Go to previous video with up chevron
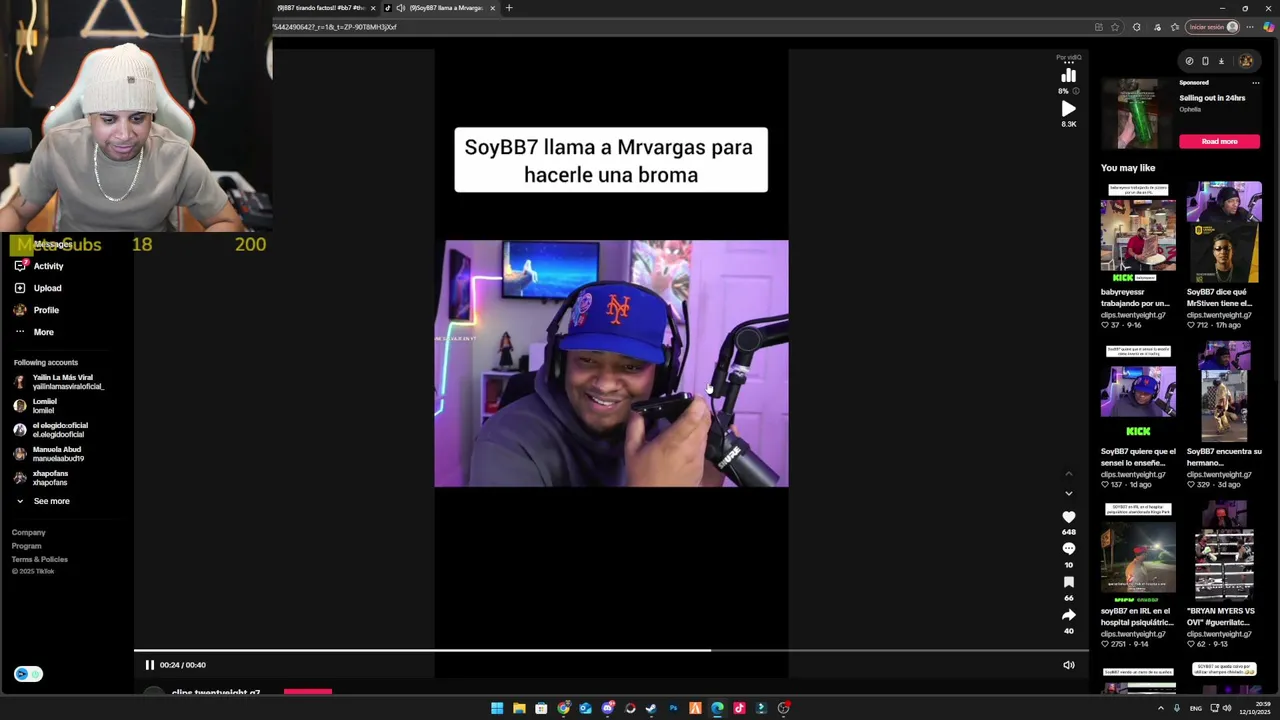 click(1069, 473)
